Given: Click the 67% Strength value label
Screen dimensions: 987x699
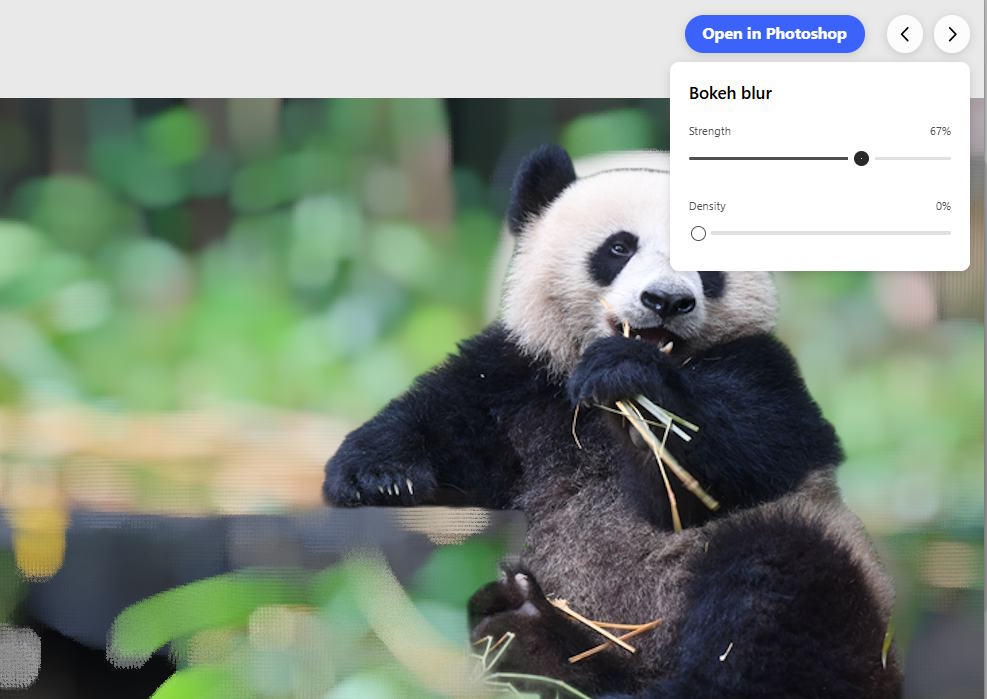Looking at the screenshot, I should (941, 130).
